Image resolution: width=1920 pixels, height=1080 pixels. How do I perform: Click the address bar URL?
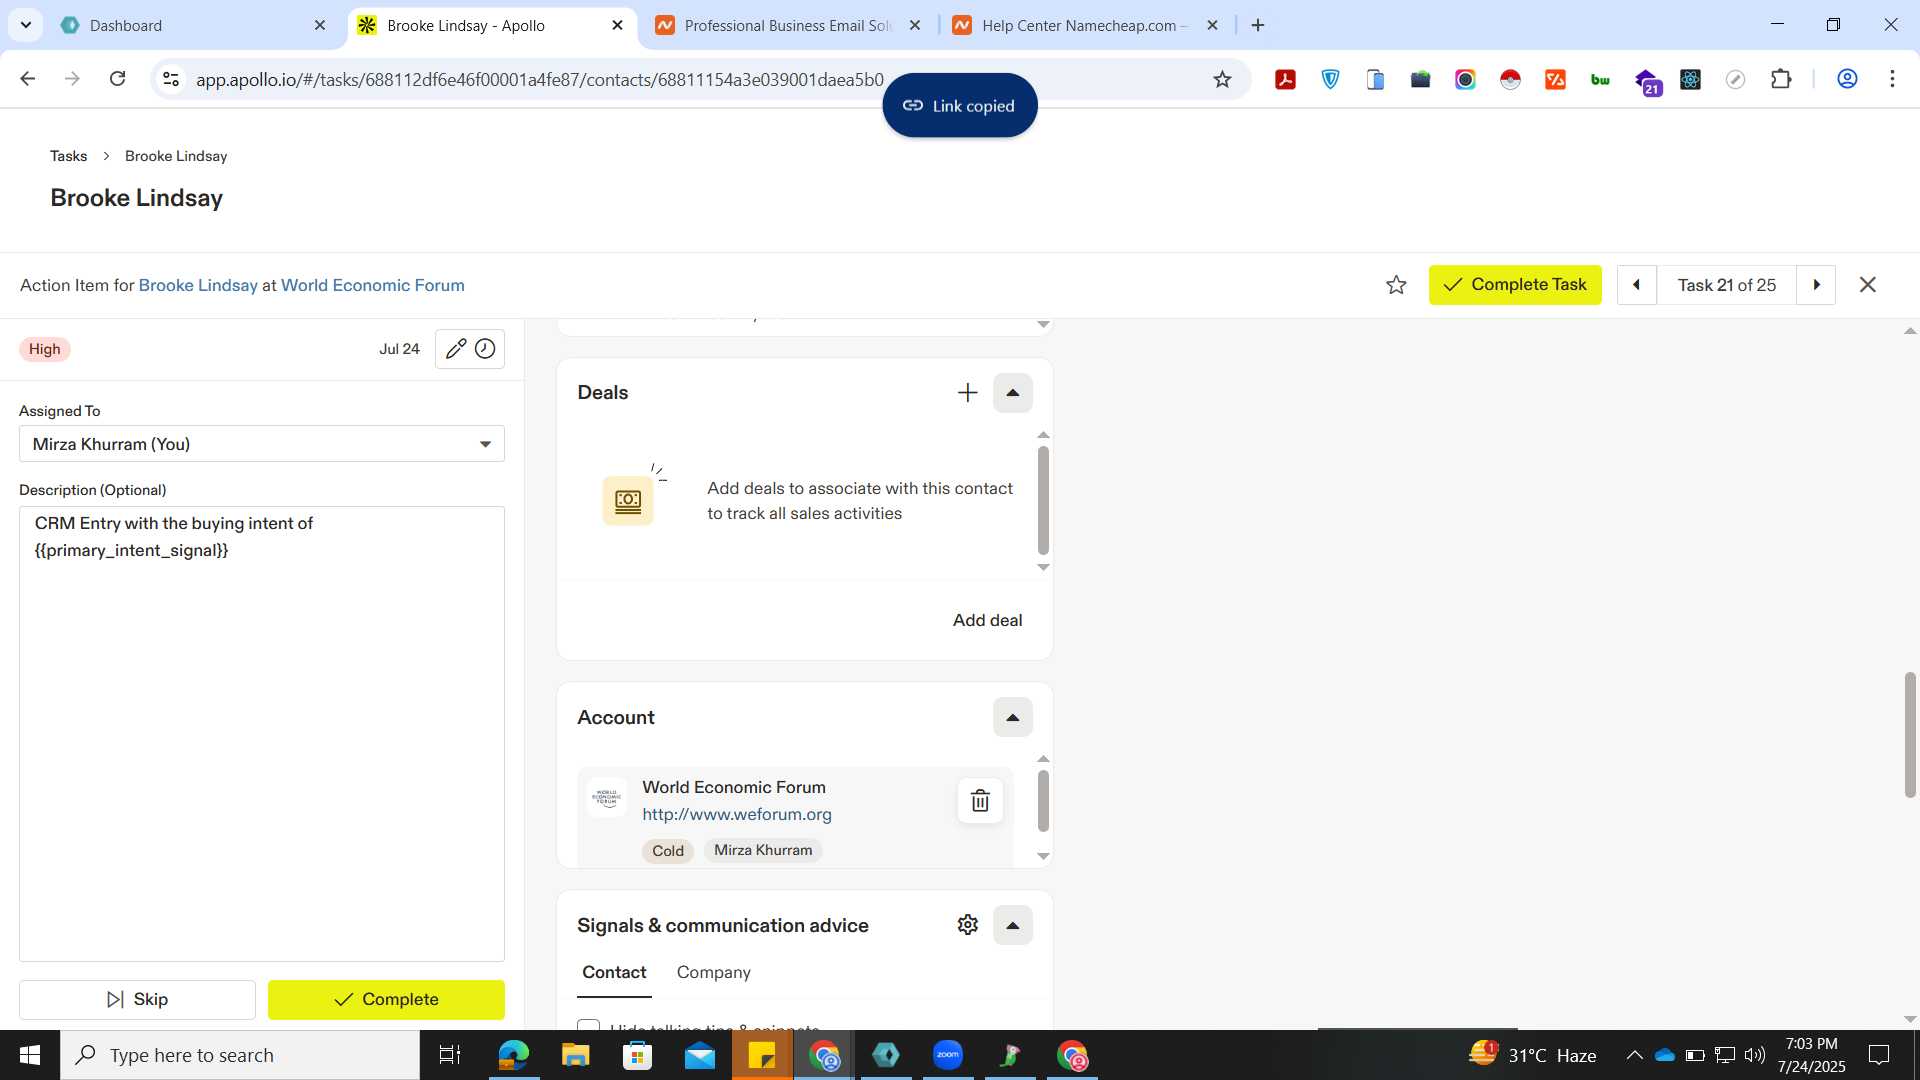coord(540,79)
